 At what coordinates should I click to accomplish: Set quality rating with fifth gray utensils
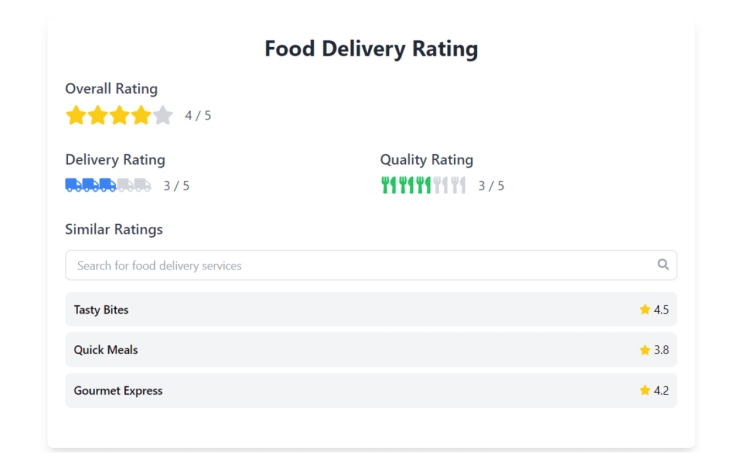pyautogui.click(x=458, y=185)
